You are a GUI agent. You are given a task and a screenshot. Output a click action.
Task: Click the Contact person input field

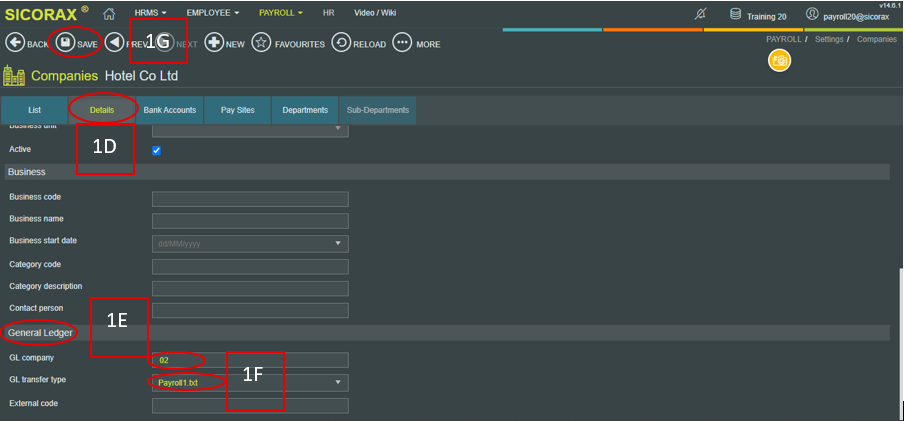[250, 311]
